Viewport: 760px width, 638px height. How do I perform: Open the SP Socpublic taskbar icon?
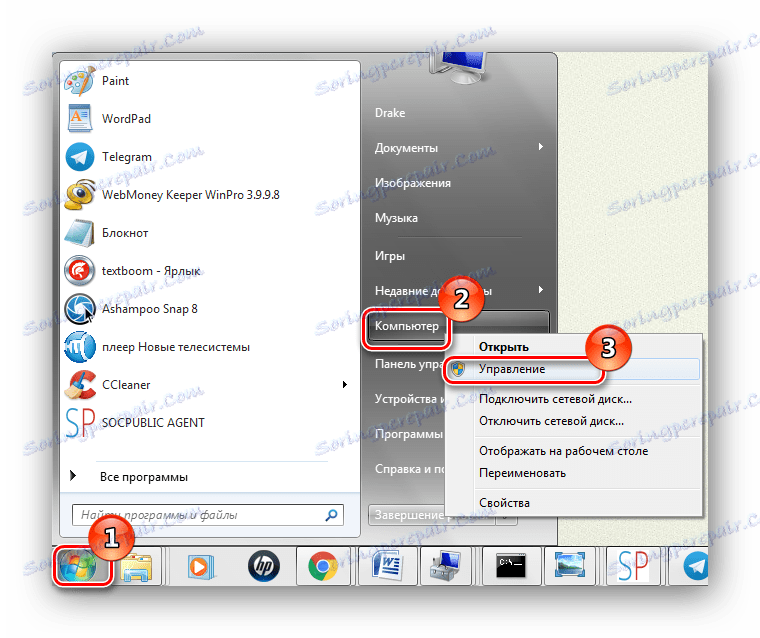633,566
